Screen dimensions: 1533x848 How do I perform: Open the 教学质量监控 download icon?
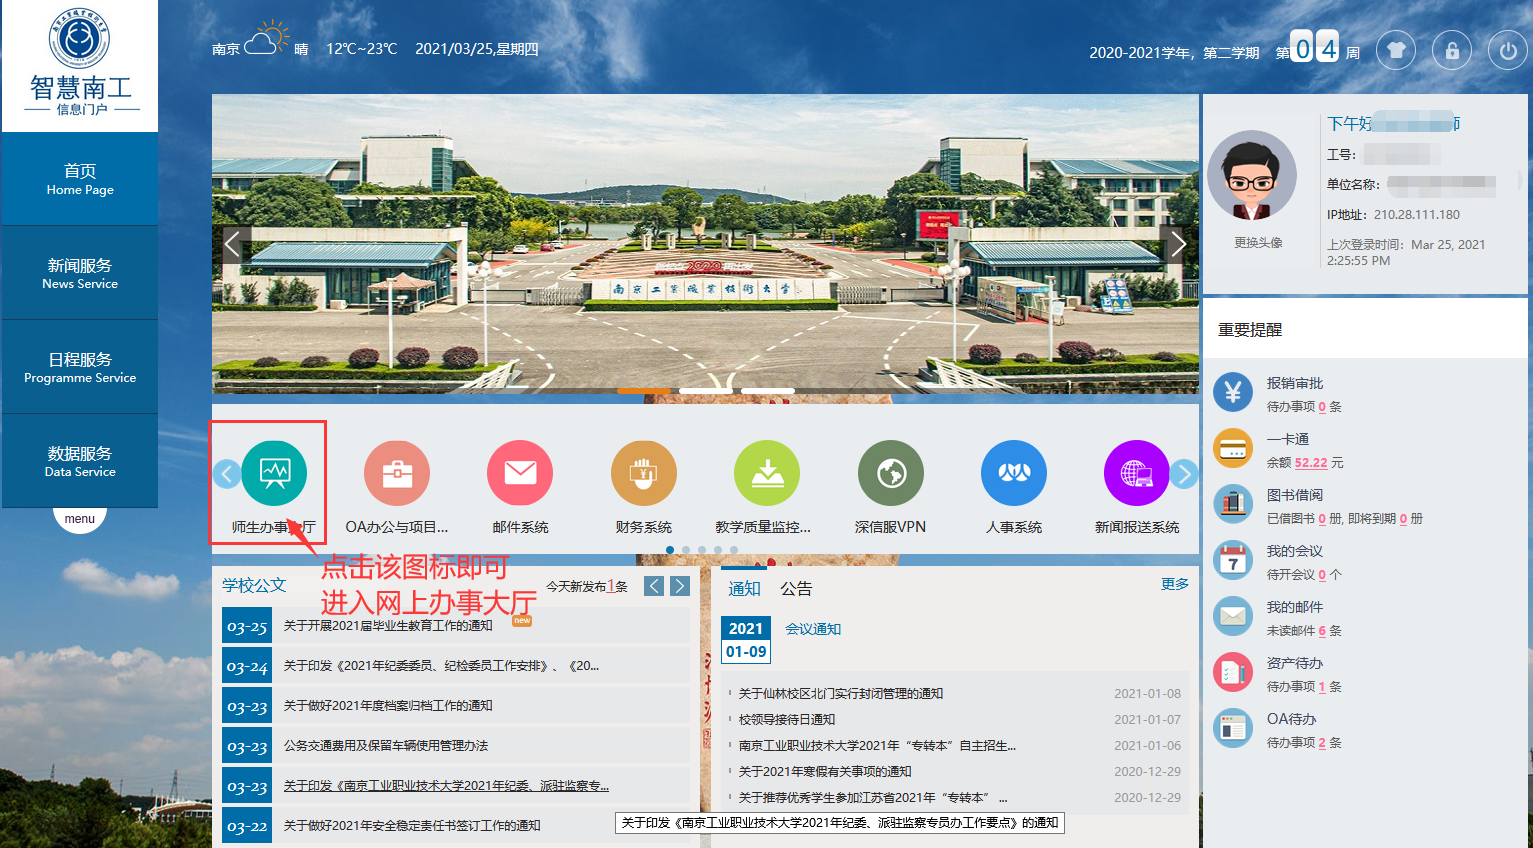tap(767, 473)
